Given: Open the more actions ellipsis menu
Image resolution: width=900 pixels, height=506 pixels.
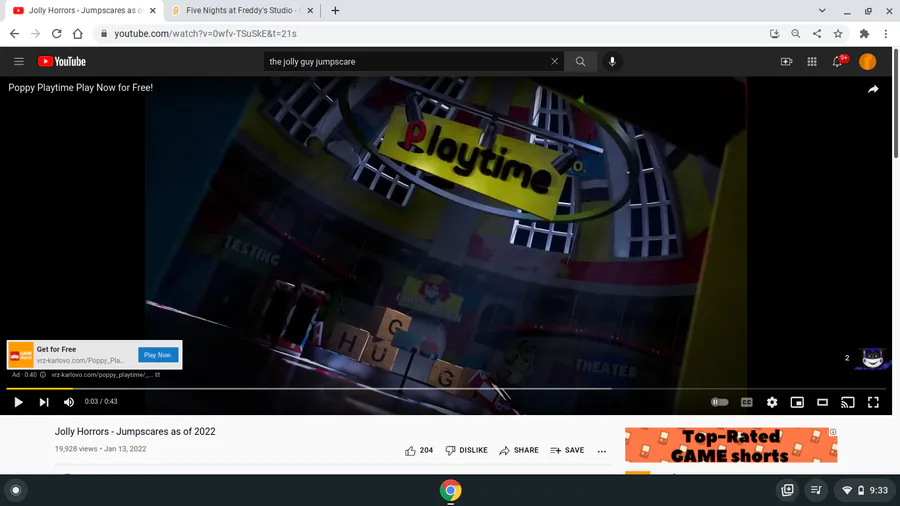Looking at the screenshot, I should click(x=602, y=451).
